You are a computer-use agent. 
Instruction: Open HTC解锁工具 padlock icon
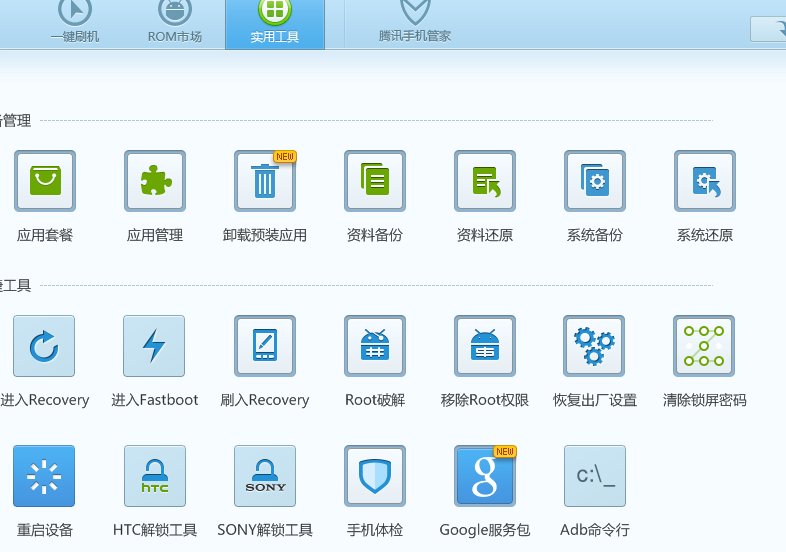[x=155, y=477]
